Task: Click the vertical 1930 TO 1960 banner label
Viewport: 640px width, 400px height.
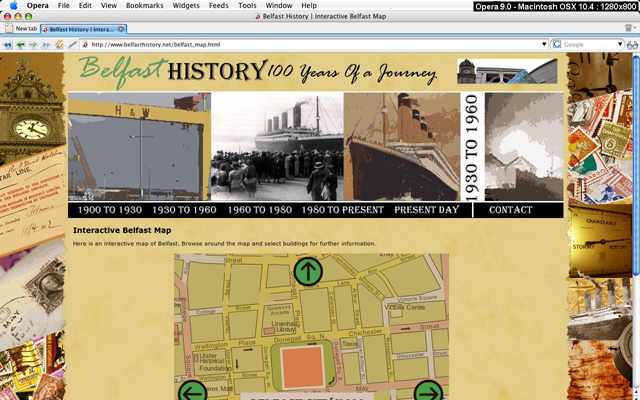Action: [472, 147]
